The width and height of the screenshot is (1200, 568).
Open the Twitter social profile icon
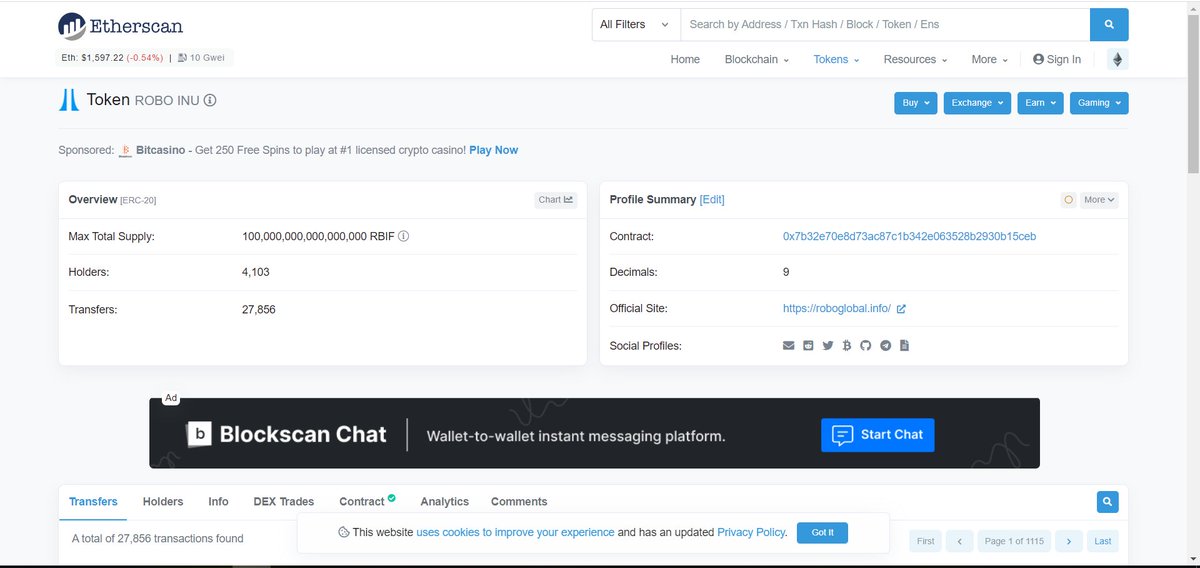point(827,346)
